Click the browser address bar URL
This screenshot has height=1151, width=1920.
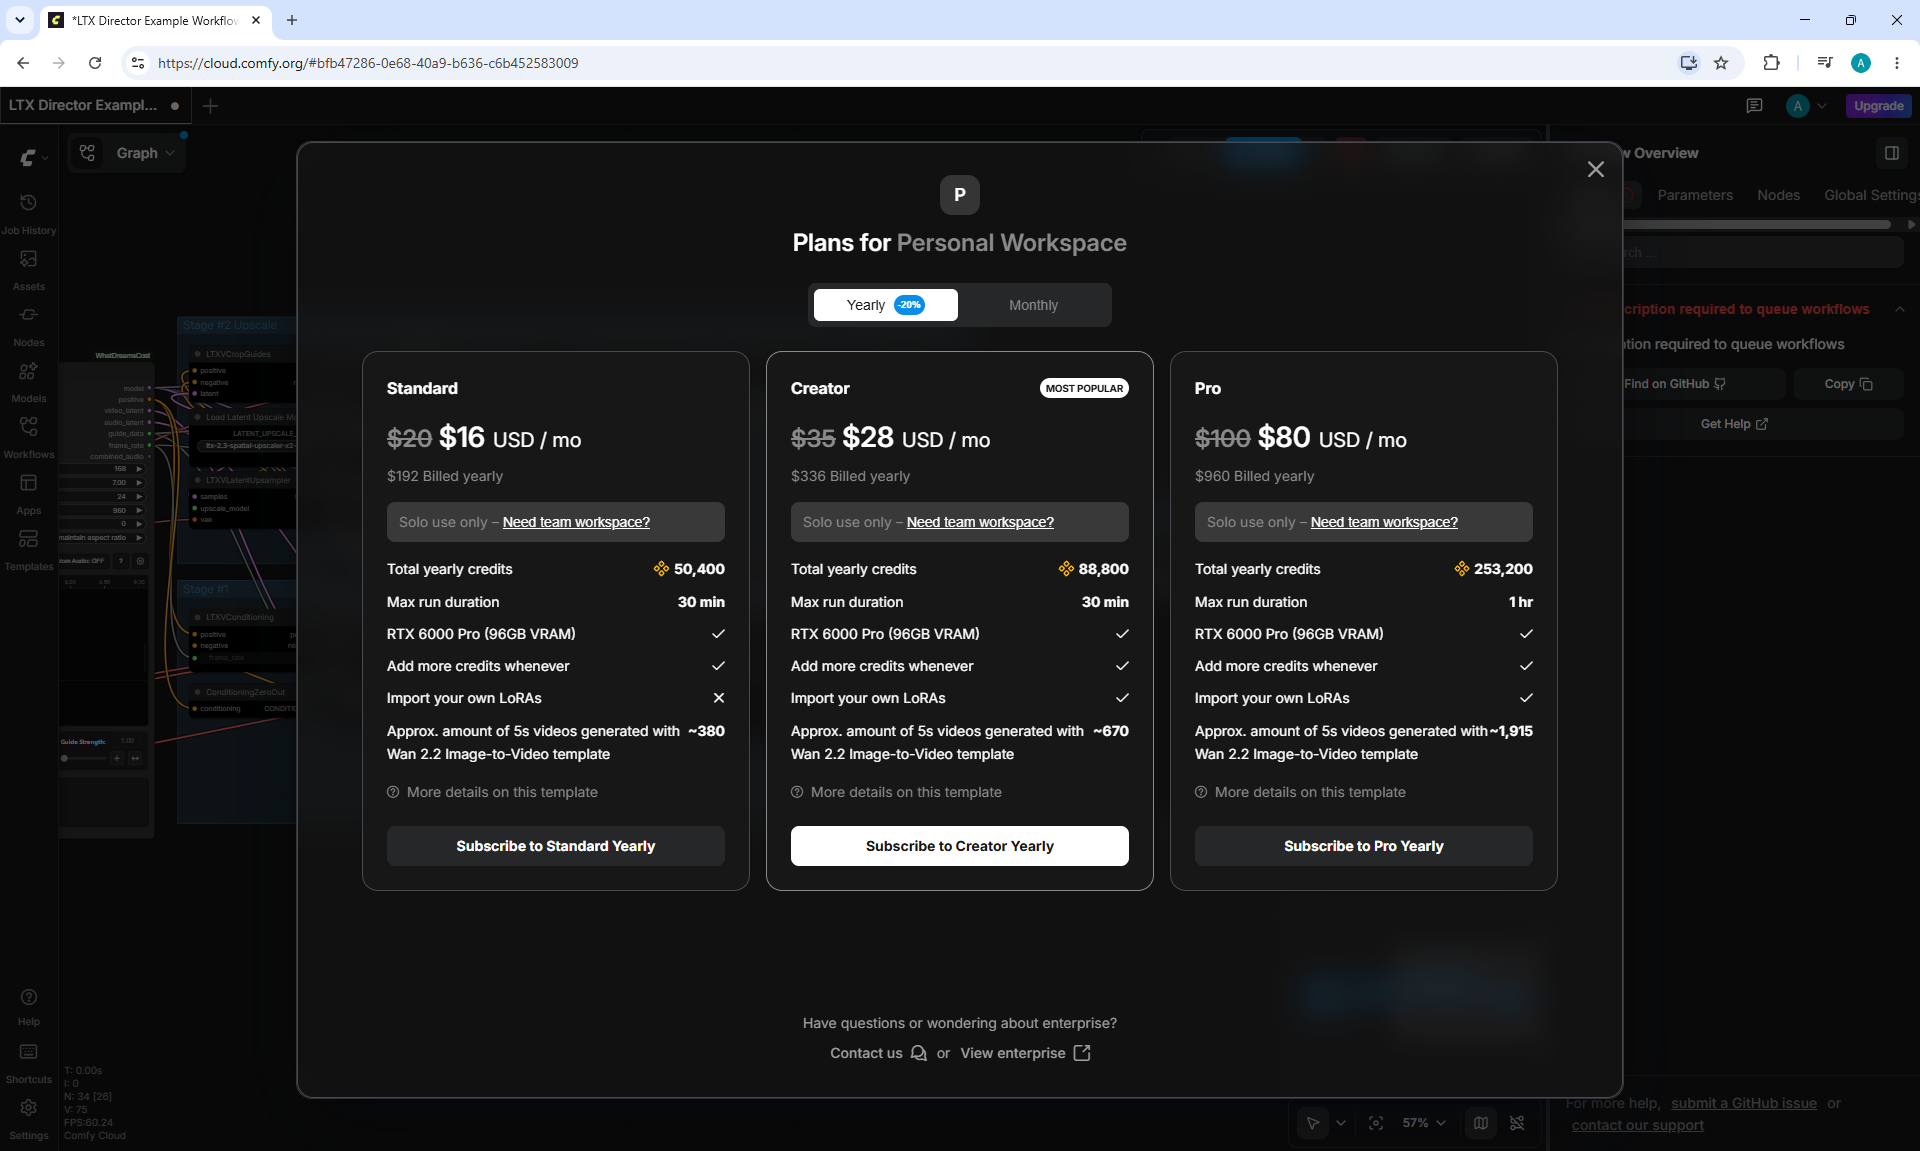click(x=368, y=63)
